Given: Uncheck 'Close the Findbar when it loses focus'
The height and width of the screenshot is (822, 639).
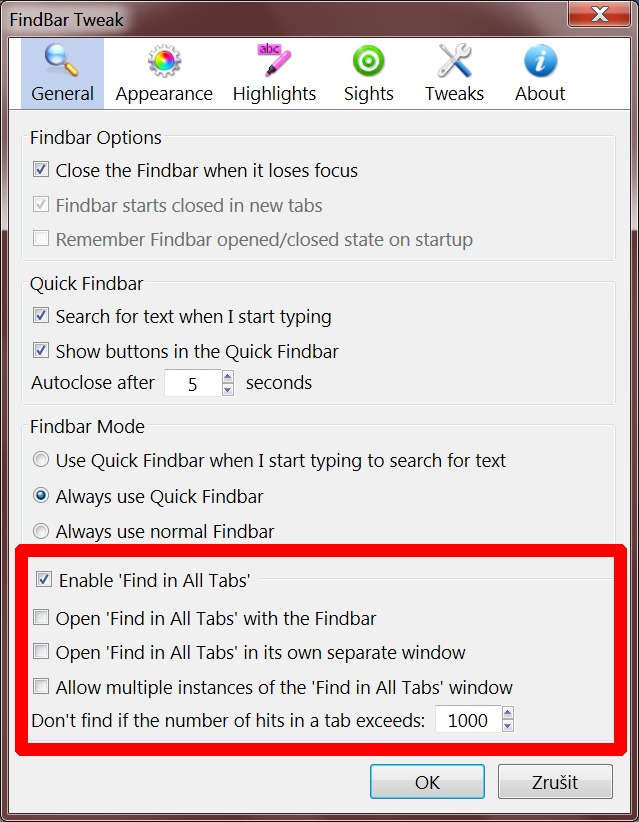Looking at the screenshot, I should pos(41,170).
